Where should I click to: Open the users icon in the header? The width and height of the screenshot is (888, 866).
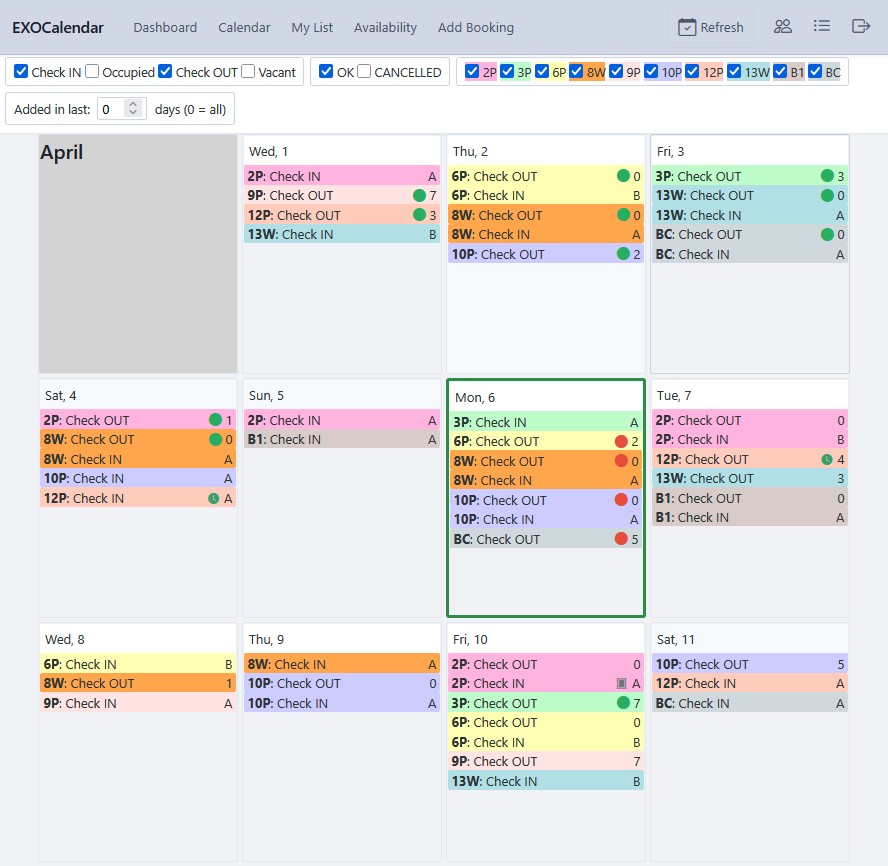782,27
